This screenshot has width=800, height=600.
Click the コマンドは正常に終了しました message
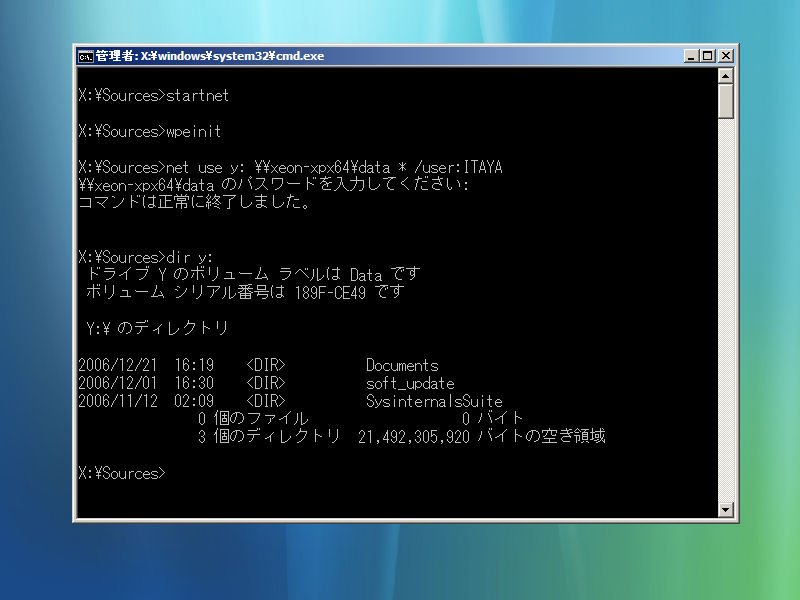pyautogui.click(x=194, y=202)
